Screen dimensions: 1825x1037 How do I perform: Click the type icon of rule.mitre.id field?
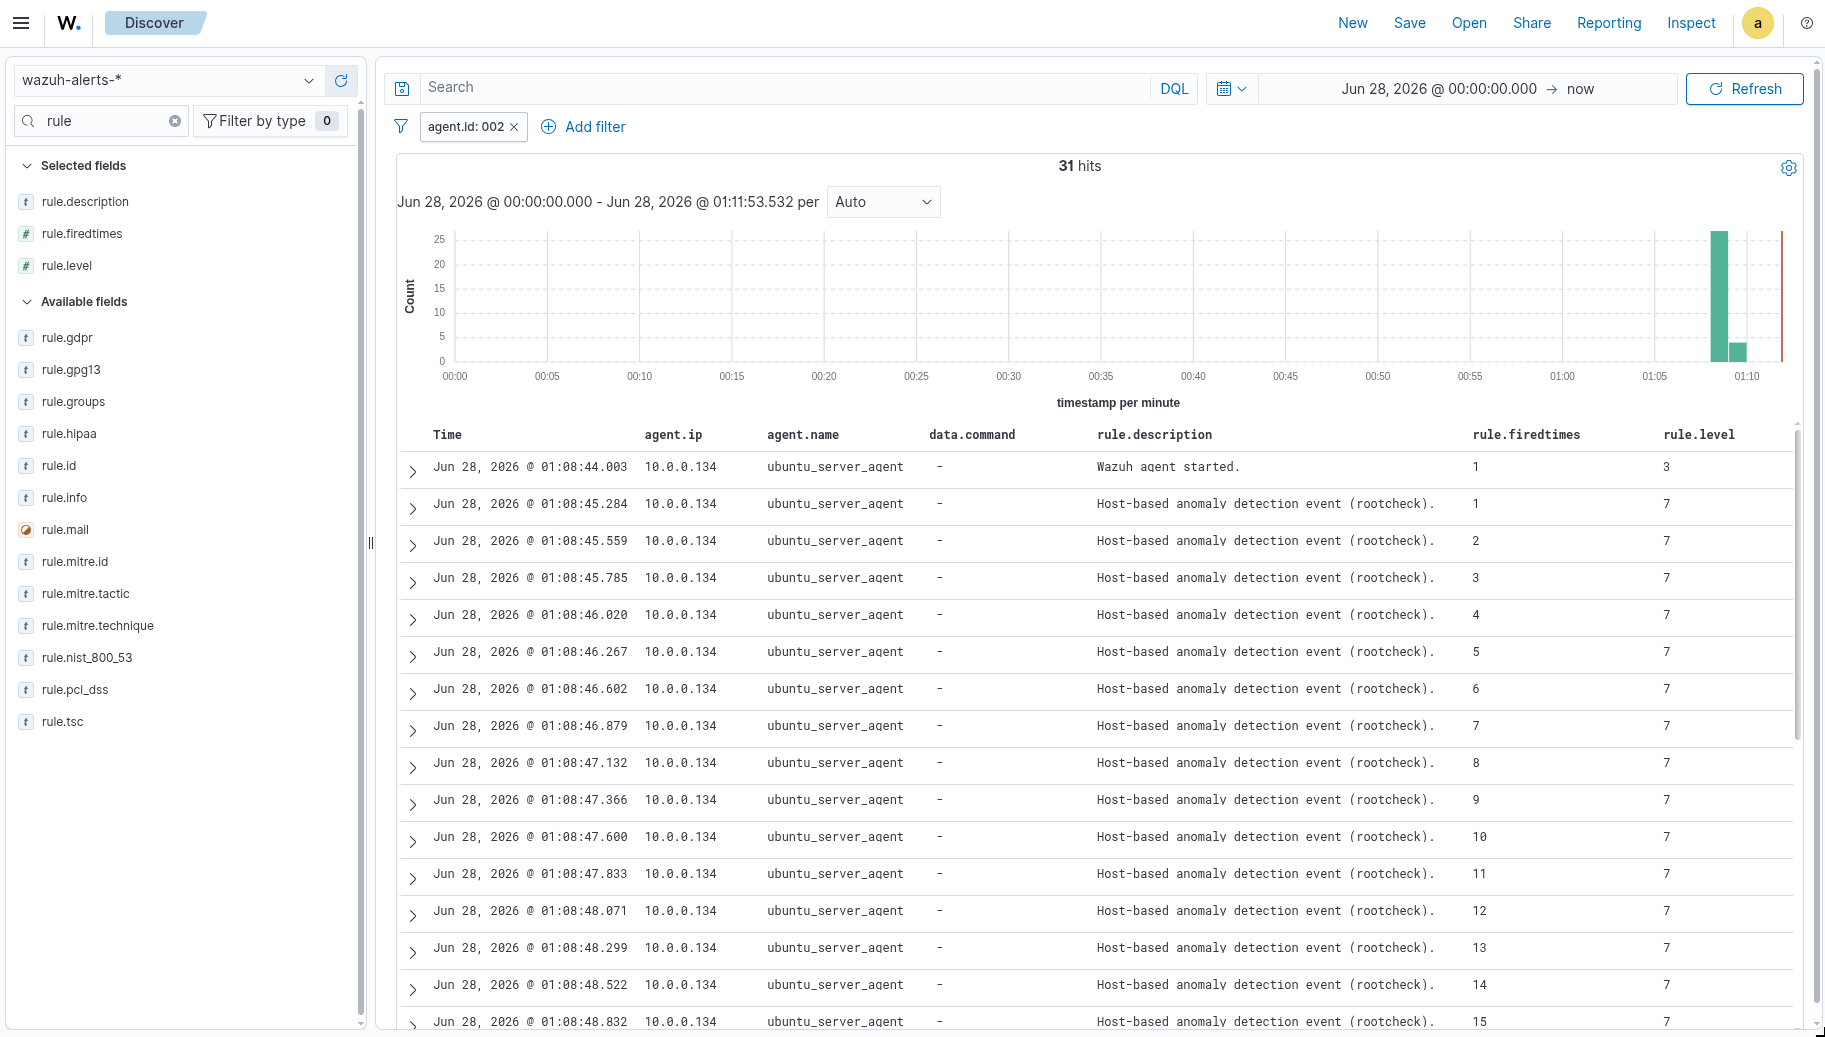coord(26,562)
